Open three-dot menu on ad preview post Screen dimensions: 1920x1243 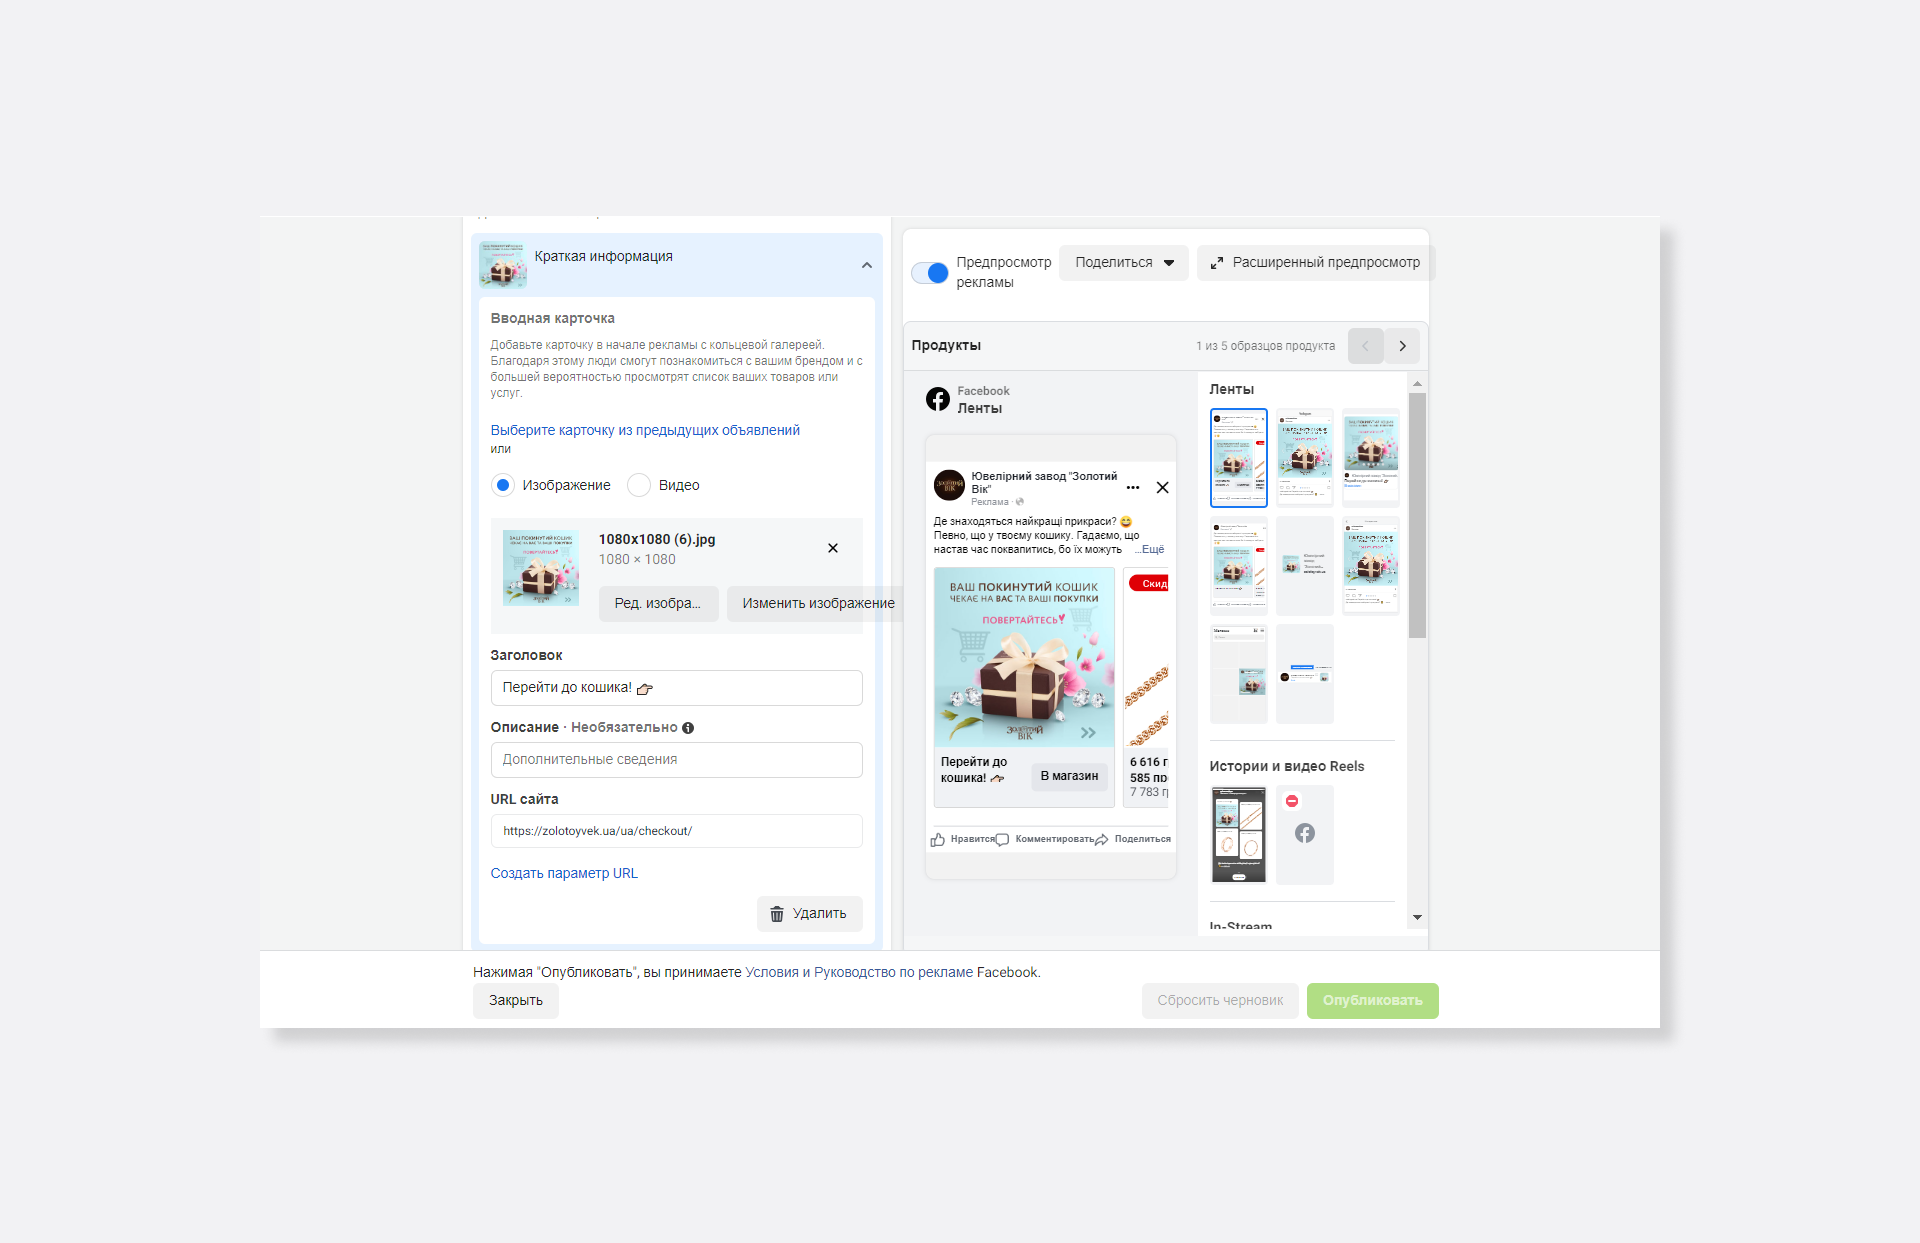tap(1133, 488)
